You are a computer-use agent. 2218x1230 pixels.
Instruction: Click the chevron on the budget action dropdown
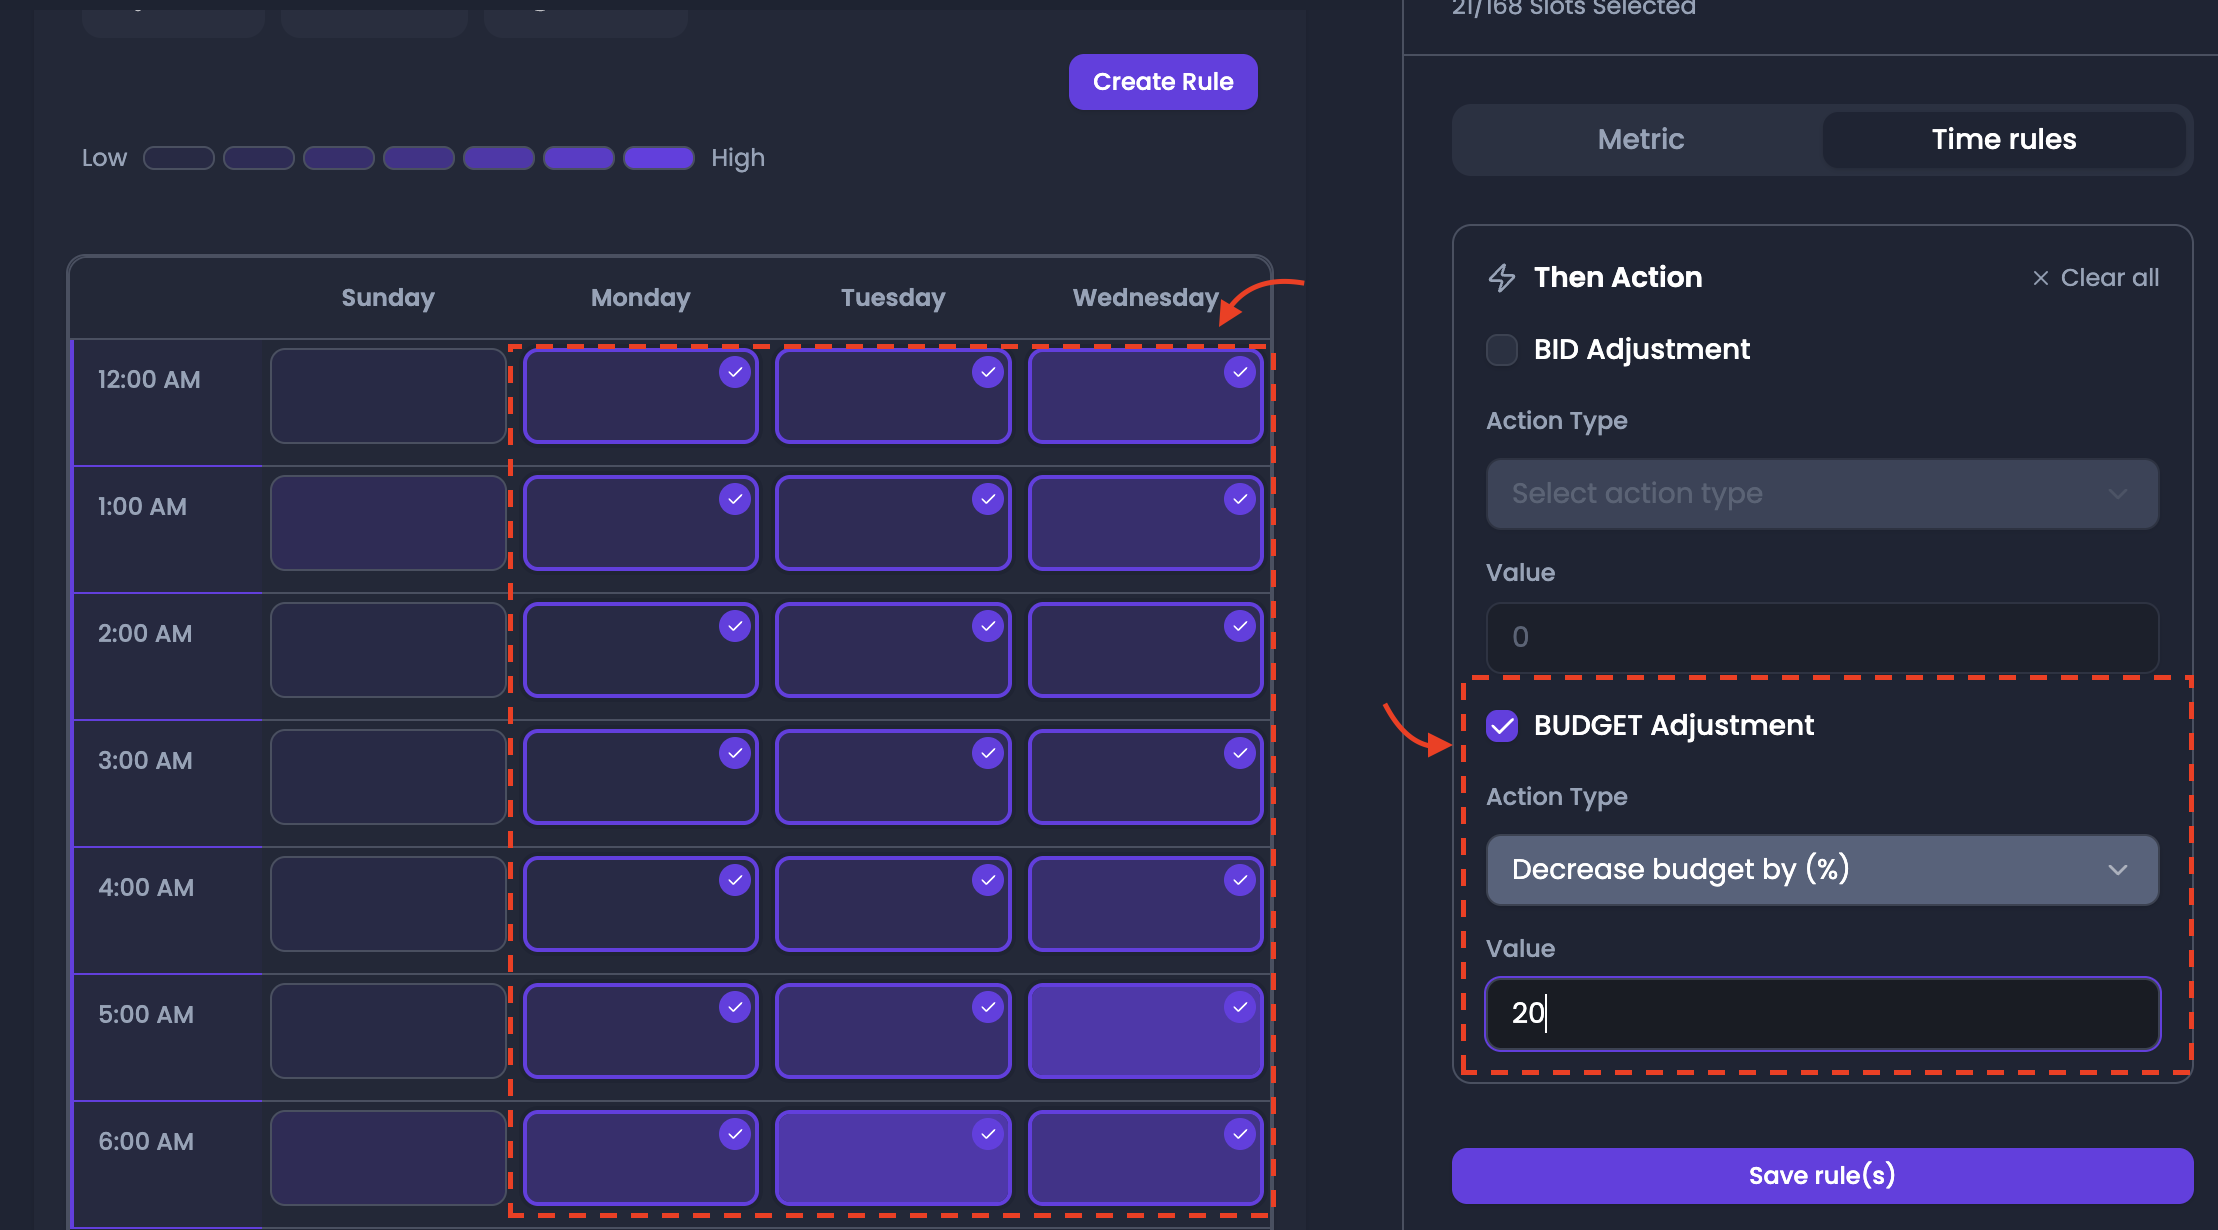tap(2117, 870)
